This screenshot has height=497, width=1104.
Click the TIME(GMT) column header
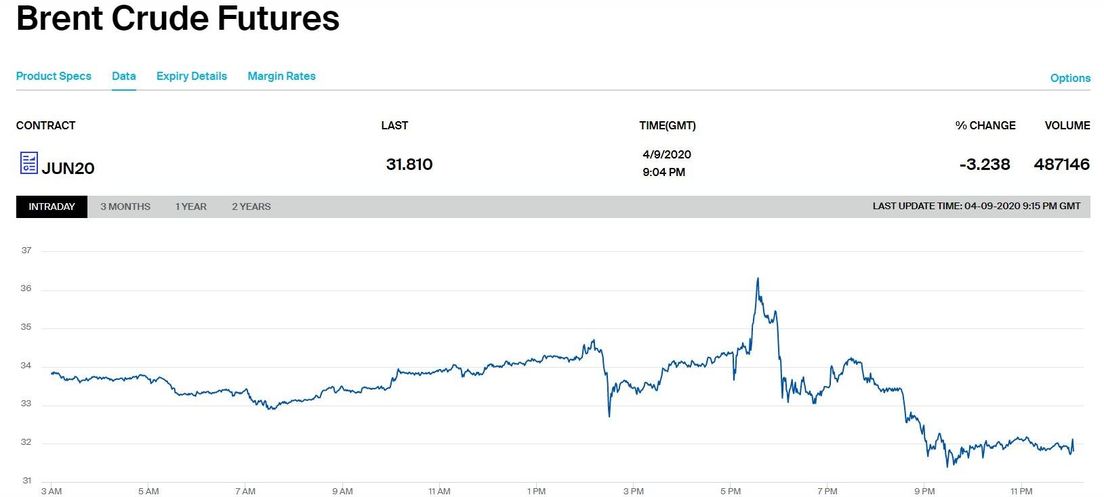(667, 126)
